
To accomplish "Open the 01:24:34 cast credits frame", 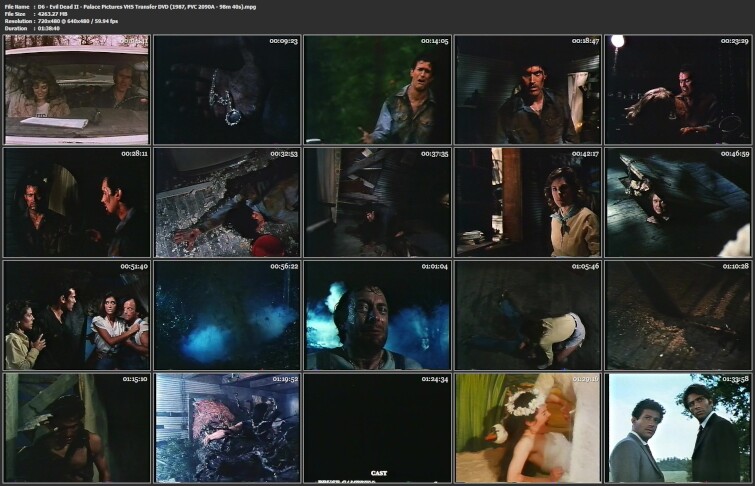I will point(378,428).
